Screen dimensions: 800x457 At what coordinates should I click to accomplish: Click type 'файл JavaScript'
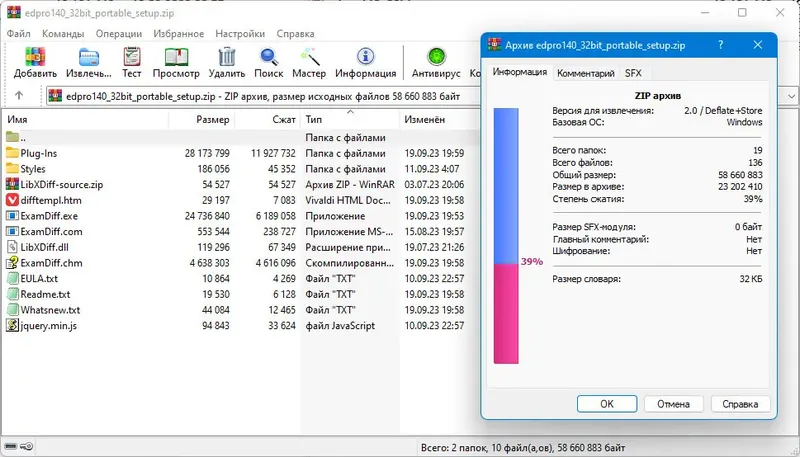(340, 325)
